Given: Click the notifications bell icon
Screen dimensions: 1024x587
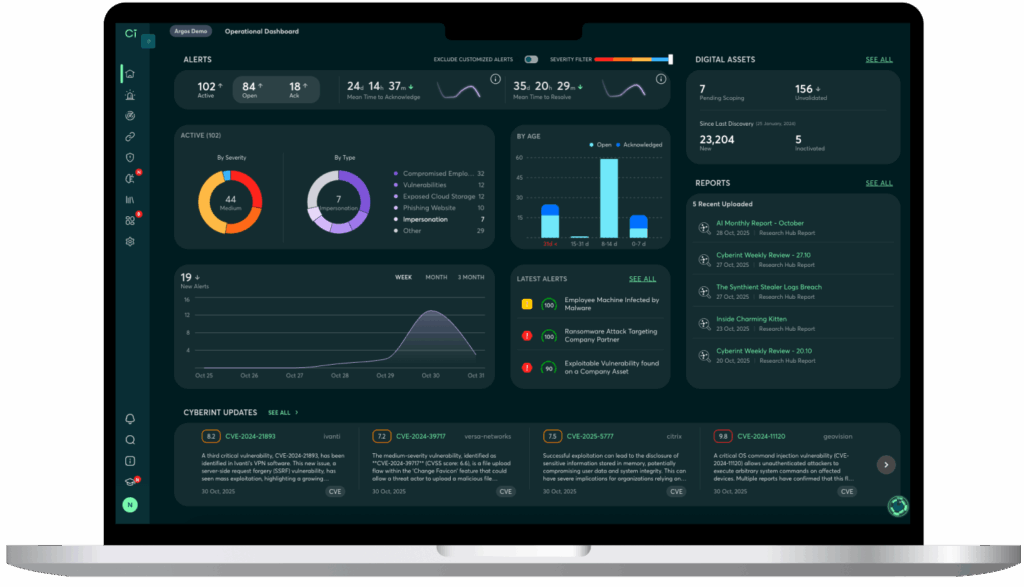Looking at the screenshot, I should point(130,419).
